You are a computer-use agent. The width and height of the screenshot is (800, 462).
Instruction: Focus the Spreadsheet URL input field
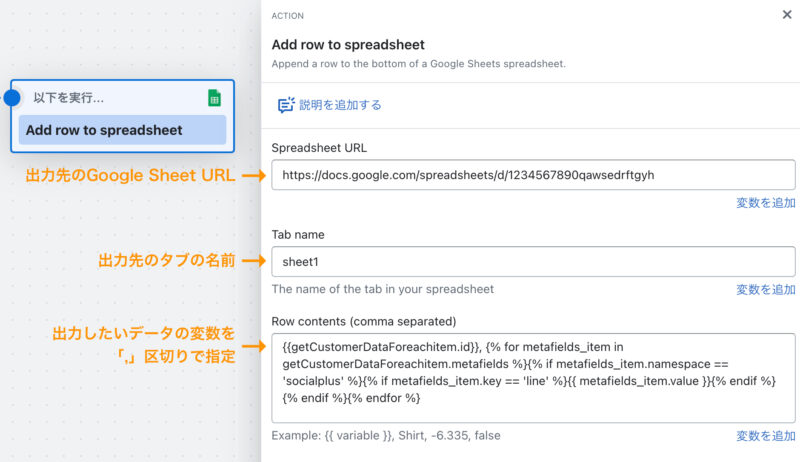pos(533,175)
